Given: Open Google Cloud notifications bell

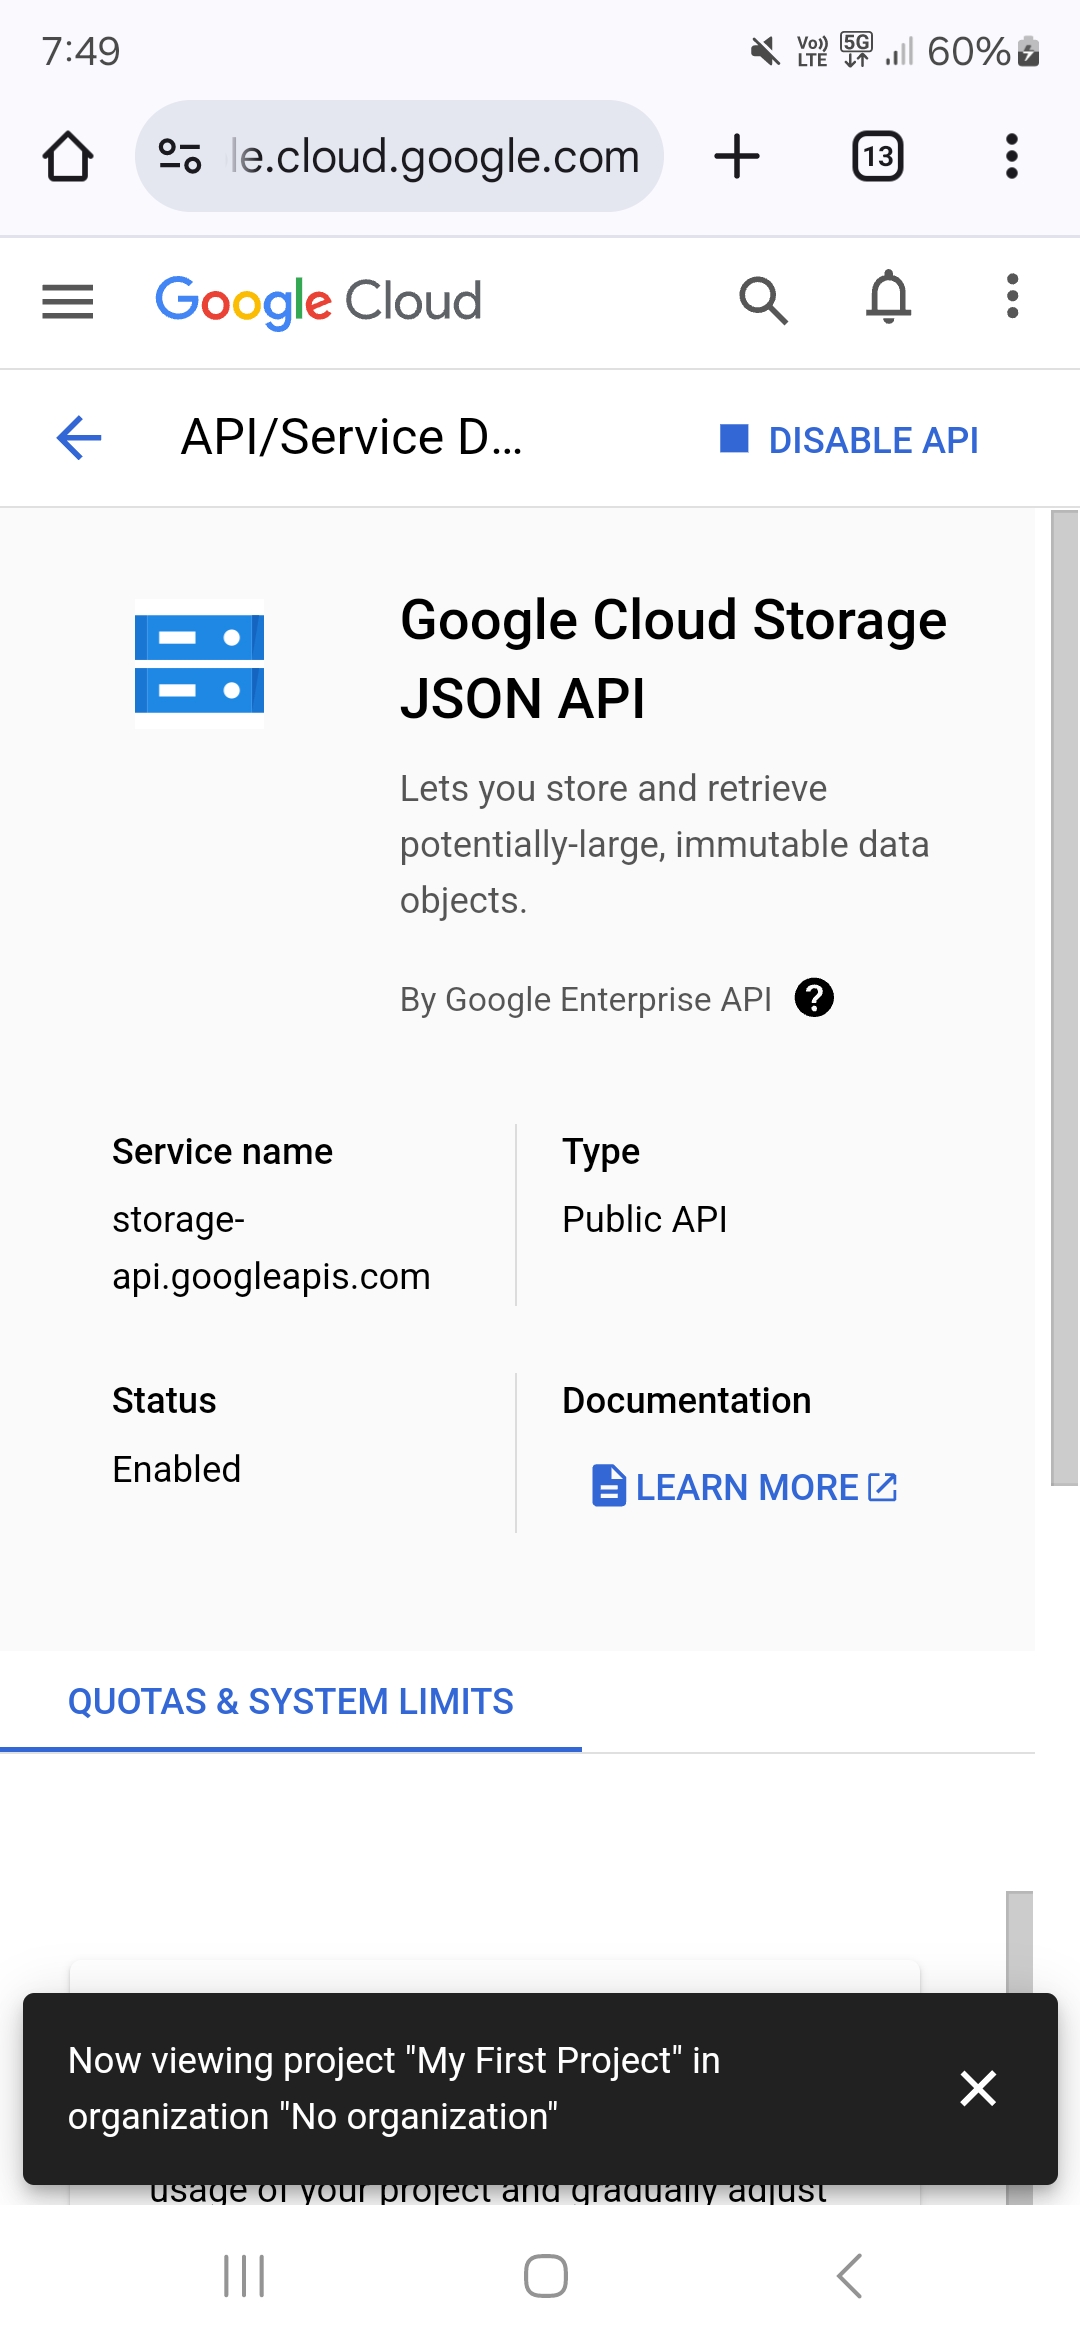Looking at the screenshot, I should pyautogui.click(x=888, y=298).
